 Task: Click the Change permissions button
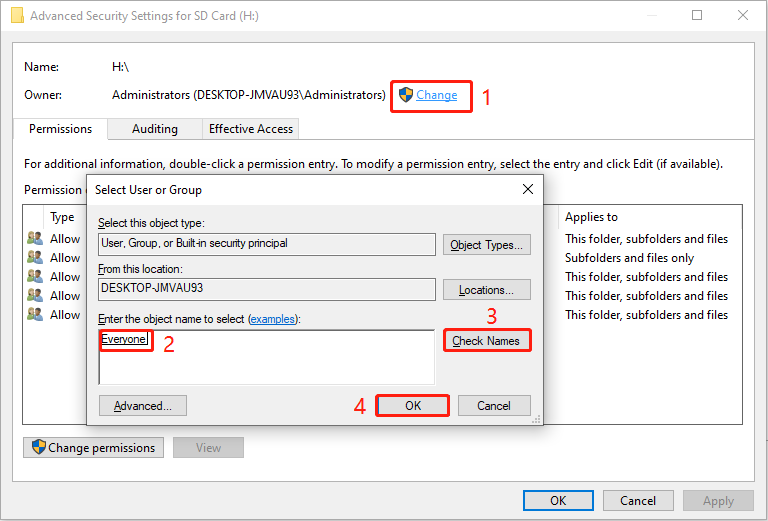point(94,448)
